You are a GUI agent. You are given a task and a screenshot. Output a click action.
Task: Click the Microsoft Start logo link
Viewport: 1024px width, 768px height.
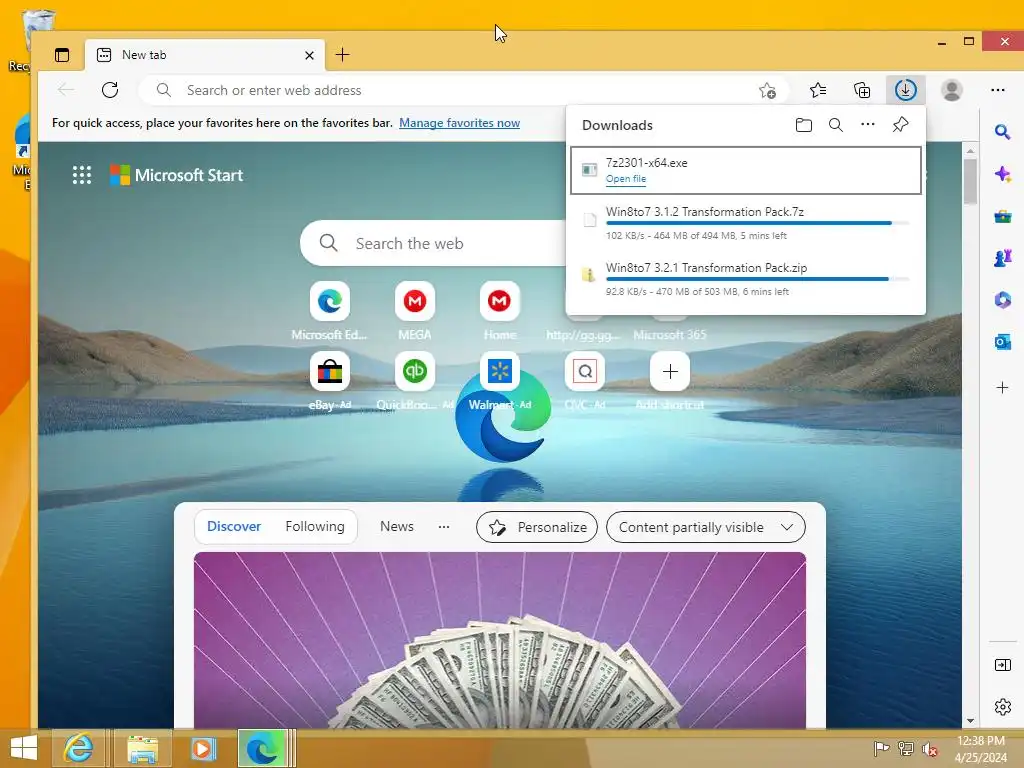pyautogui.click(x=176, y=175)
